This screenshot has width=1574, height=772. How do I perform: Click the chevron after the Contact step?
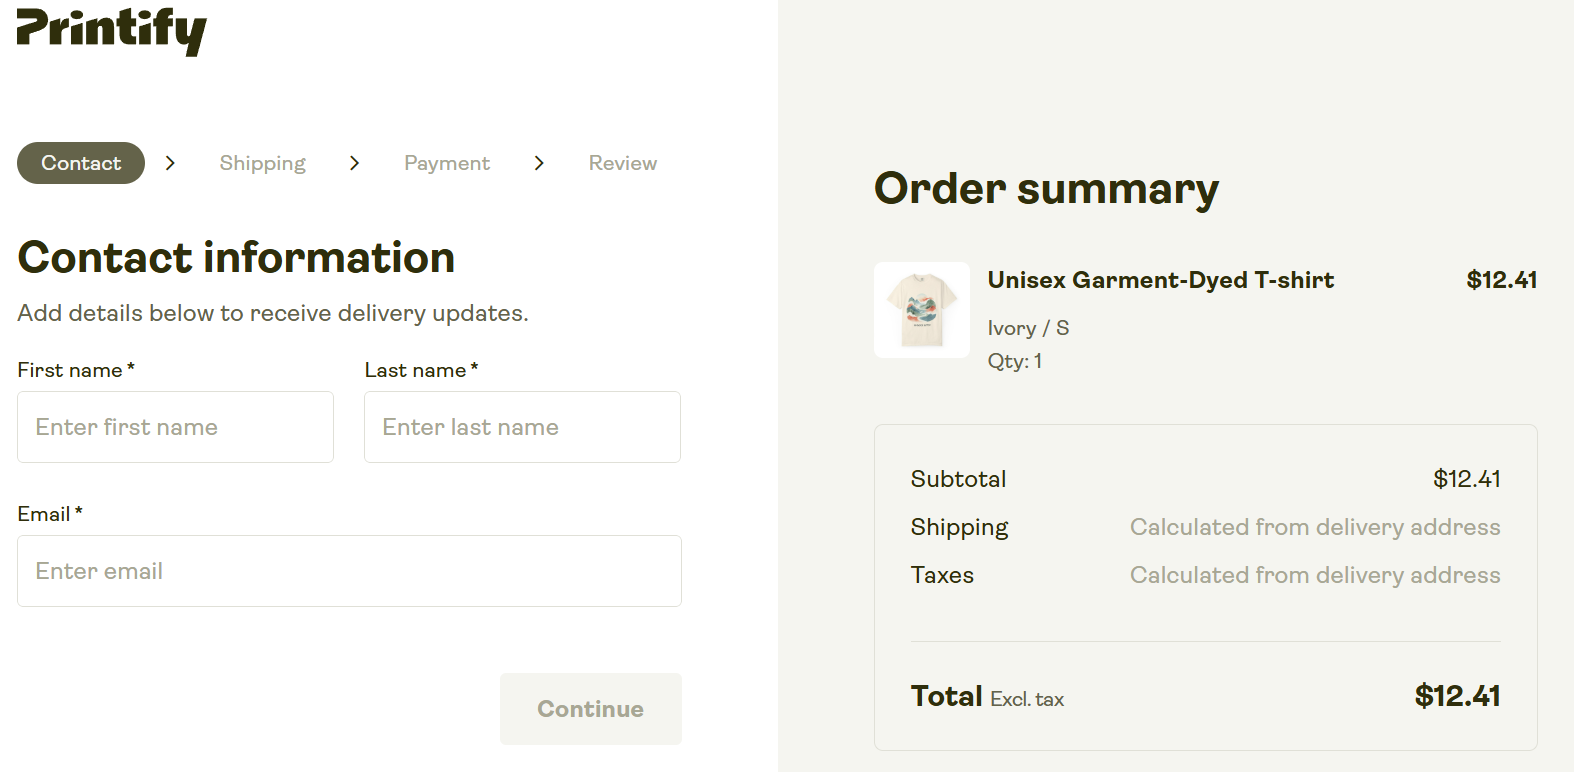pos(170,162)
